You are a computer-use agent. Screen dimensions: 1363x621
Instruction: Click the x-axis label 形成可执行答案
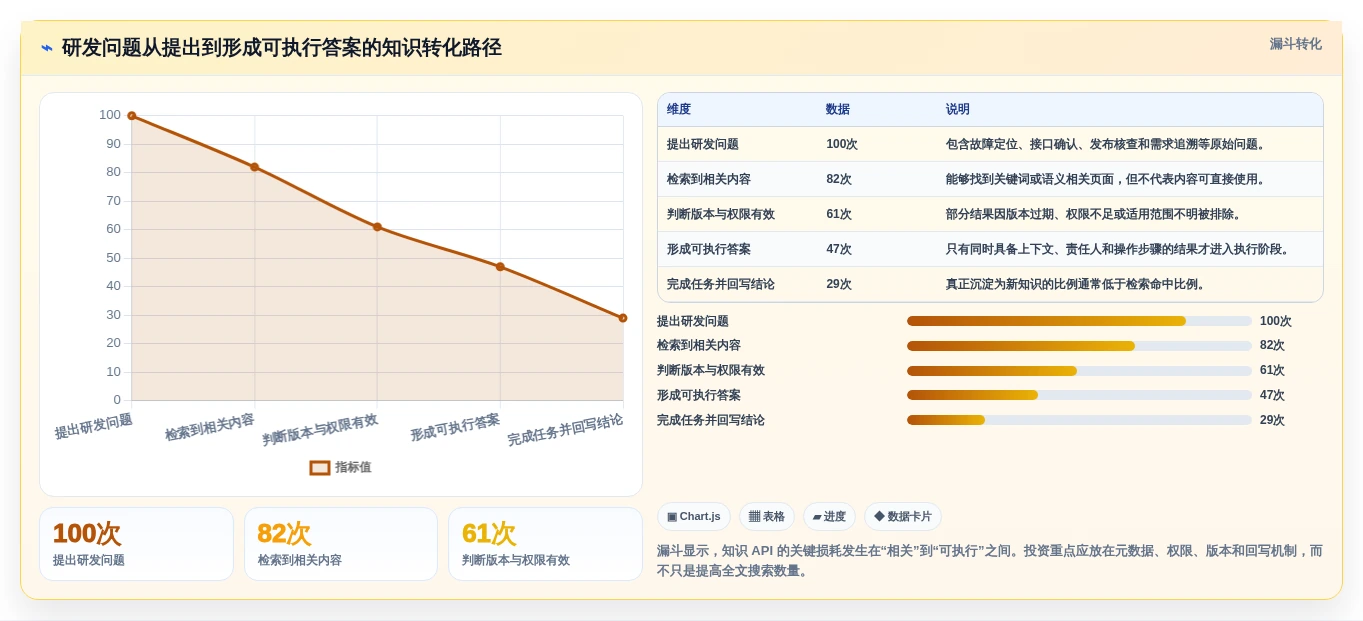tap(455, 428)
